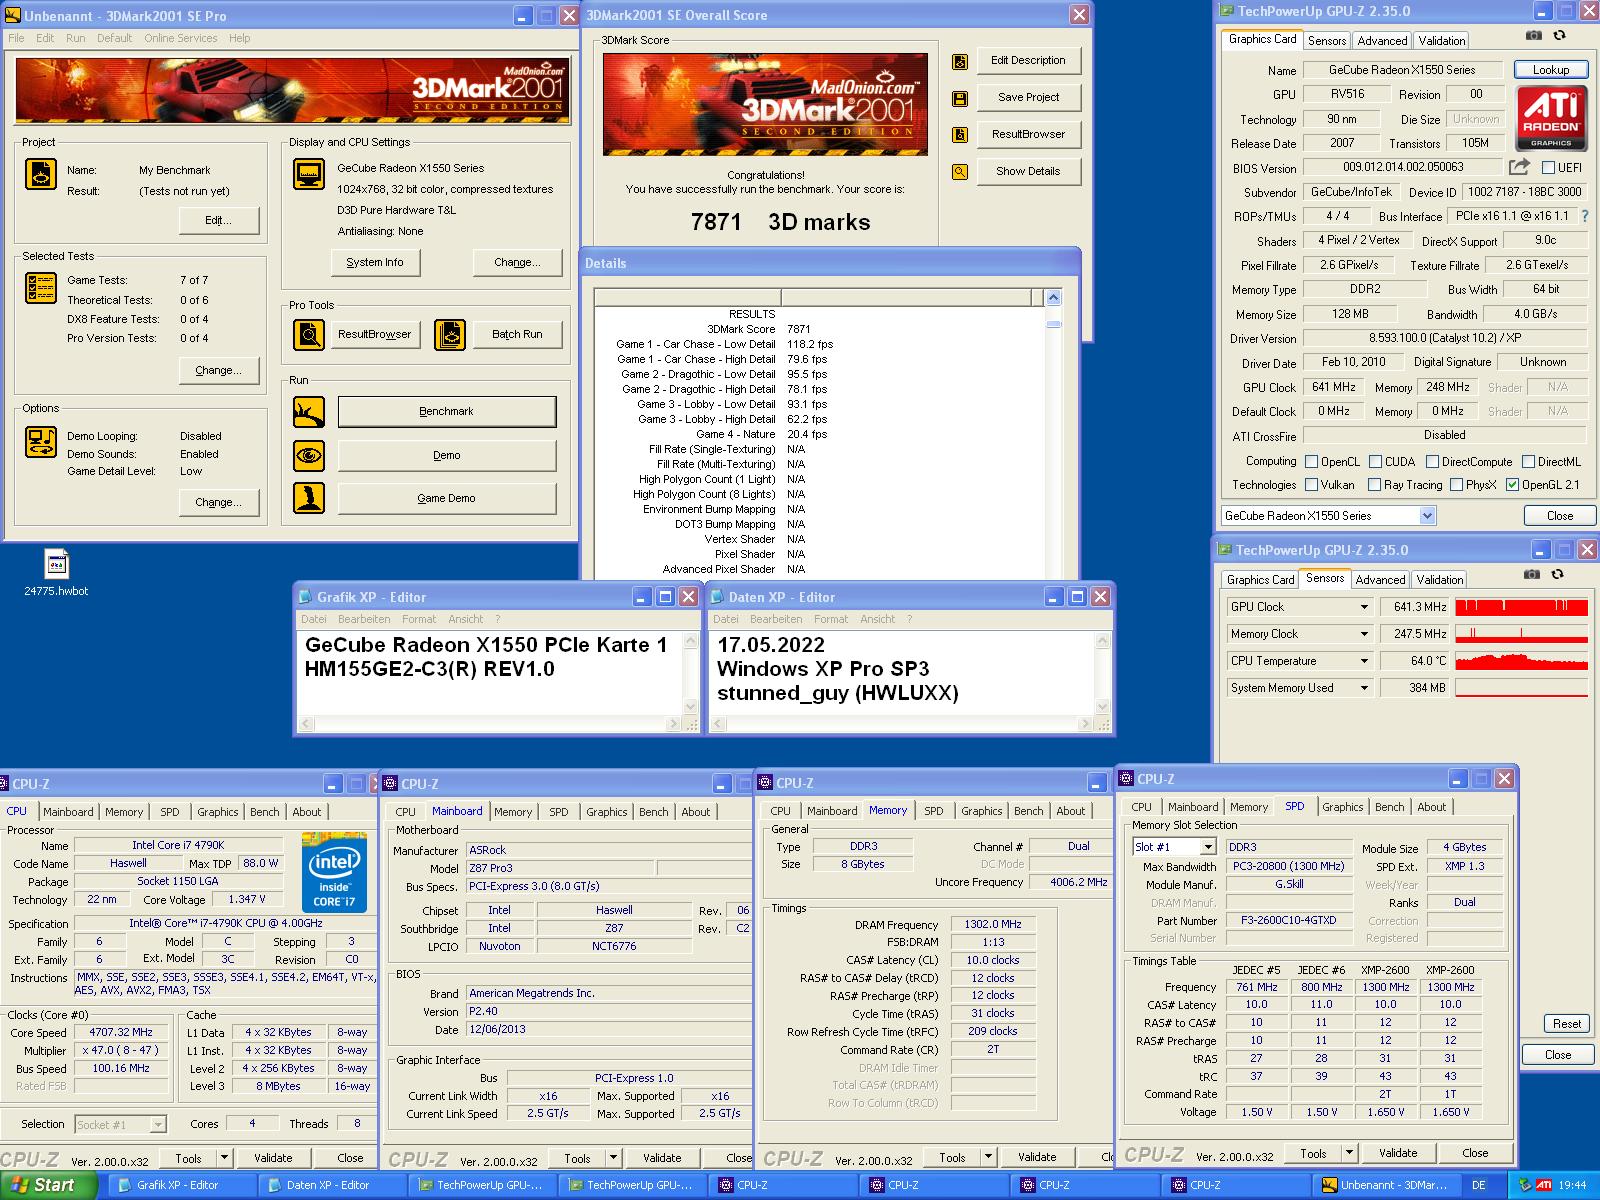Toggle the DirectCompute checkbox

[x=1432, y=462]
